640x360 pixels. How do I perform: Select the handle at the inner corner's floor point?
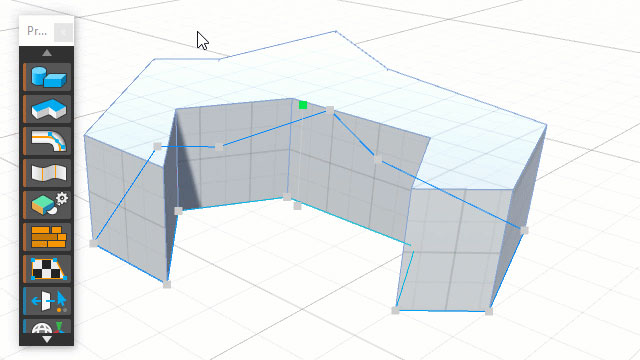287,197
